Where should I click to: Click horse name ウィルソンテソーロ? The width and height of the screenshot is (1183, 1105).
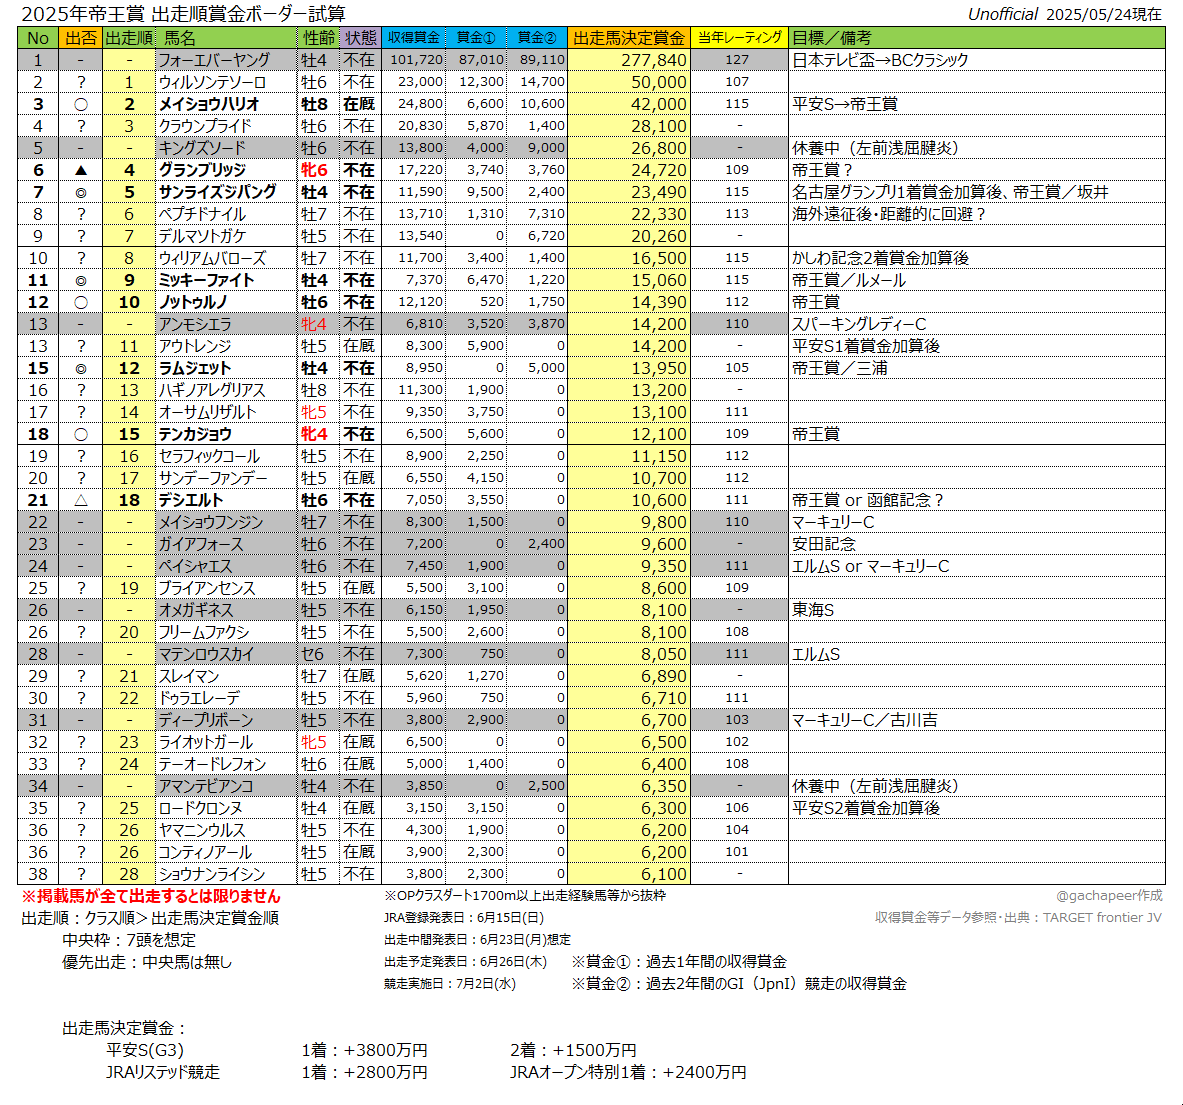212,81
